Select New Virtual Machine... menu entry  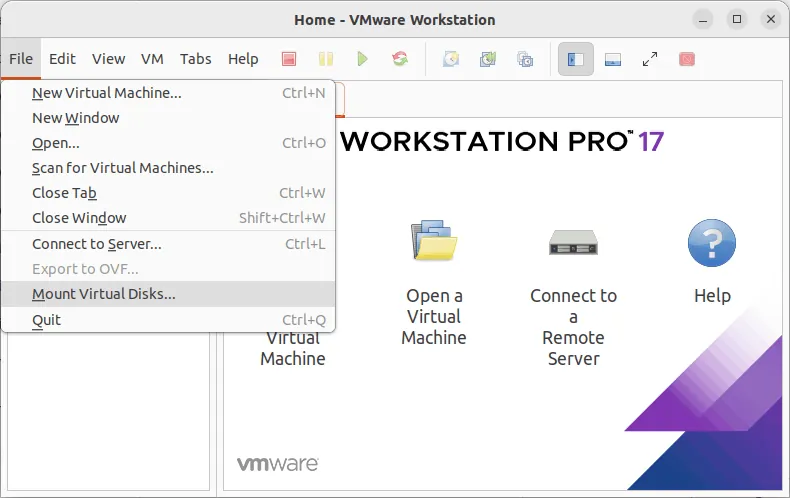click(x=168, y=93)
